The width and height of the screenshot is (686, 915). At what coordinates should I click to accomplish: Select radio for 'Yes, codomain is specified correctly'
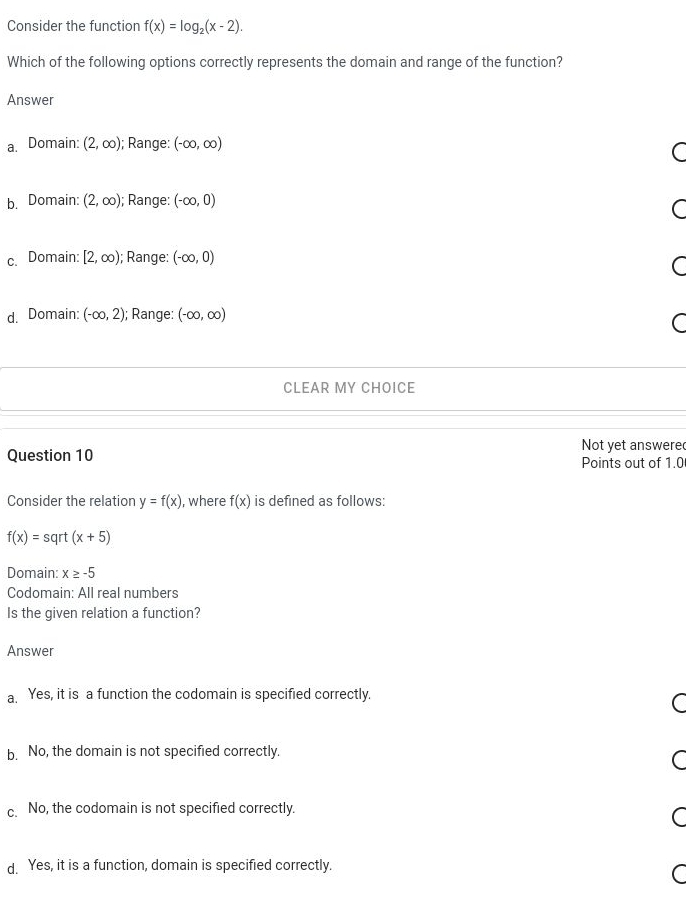click(679, 703)
